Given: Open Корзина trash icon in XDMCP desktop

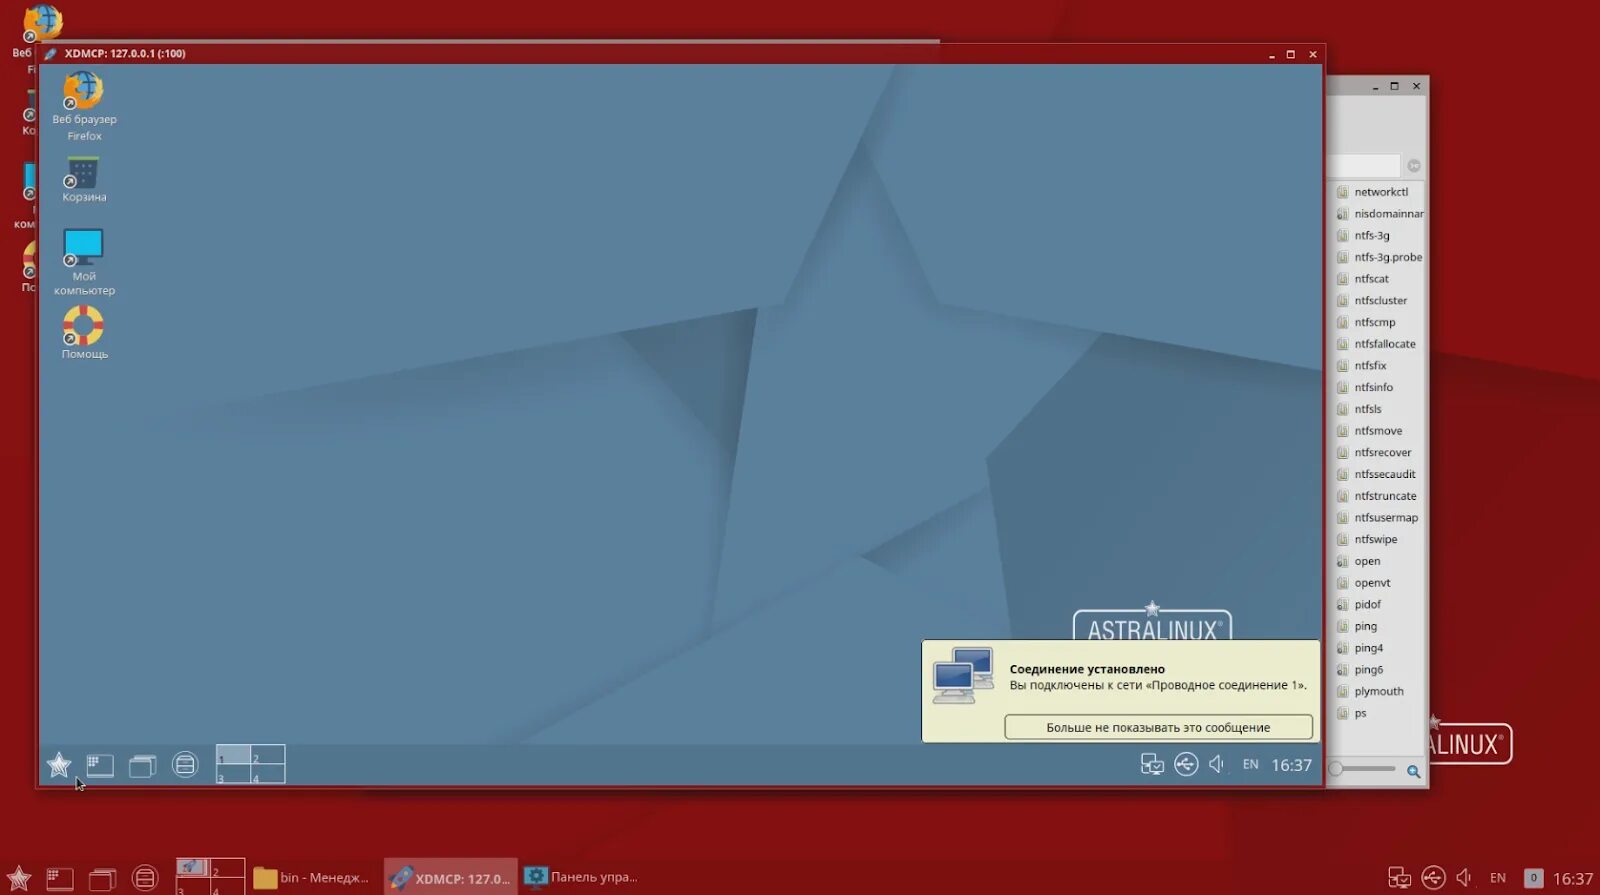Looking at the screenshot, I should [x=84, y=179].
